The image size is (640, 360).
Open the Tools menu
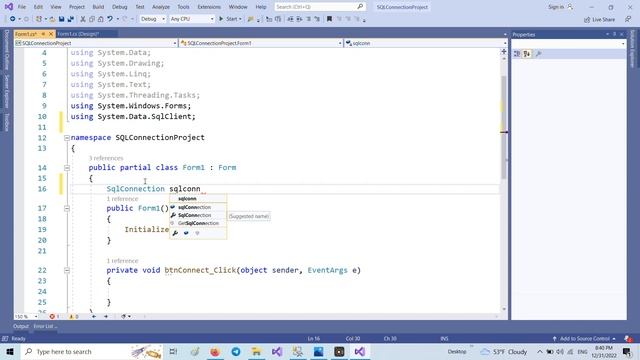[183, 7]
